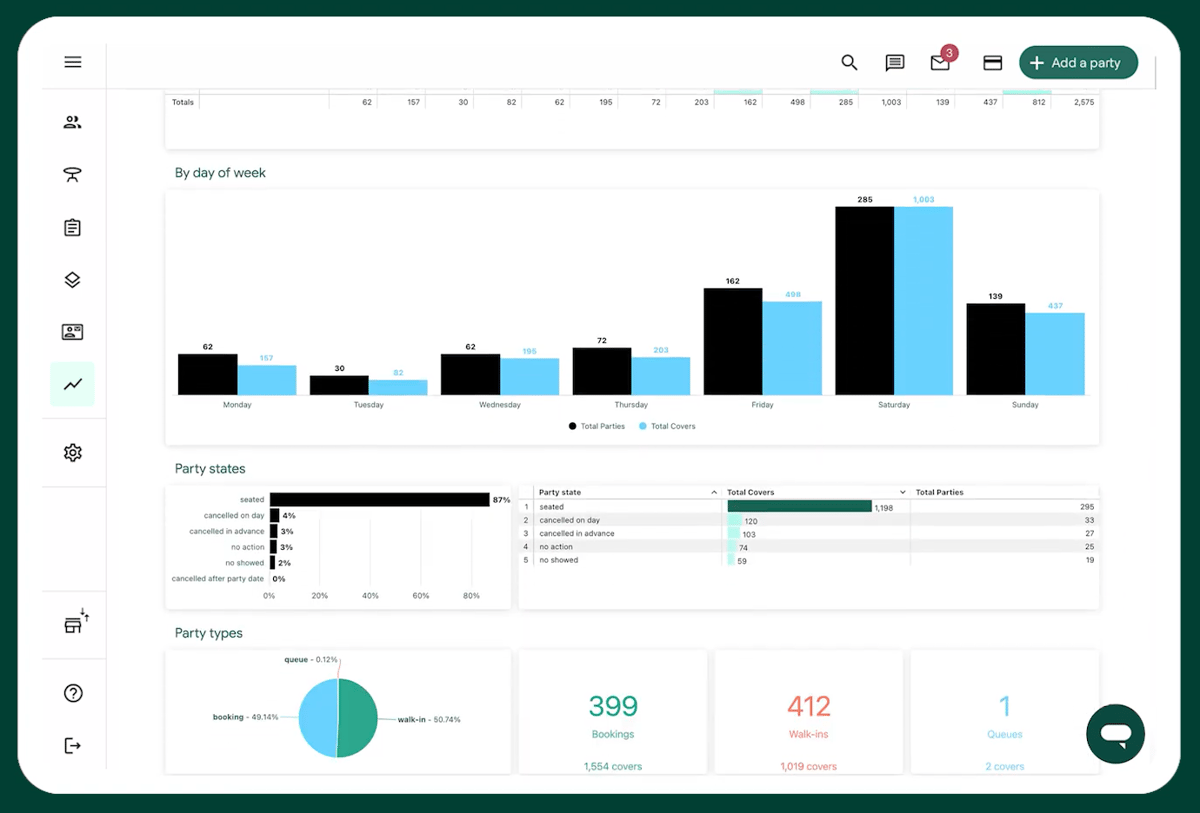Open the guests section in the sidebar
Viewport: 1200px width, 813px height.
(72, 121)
